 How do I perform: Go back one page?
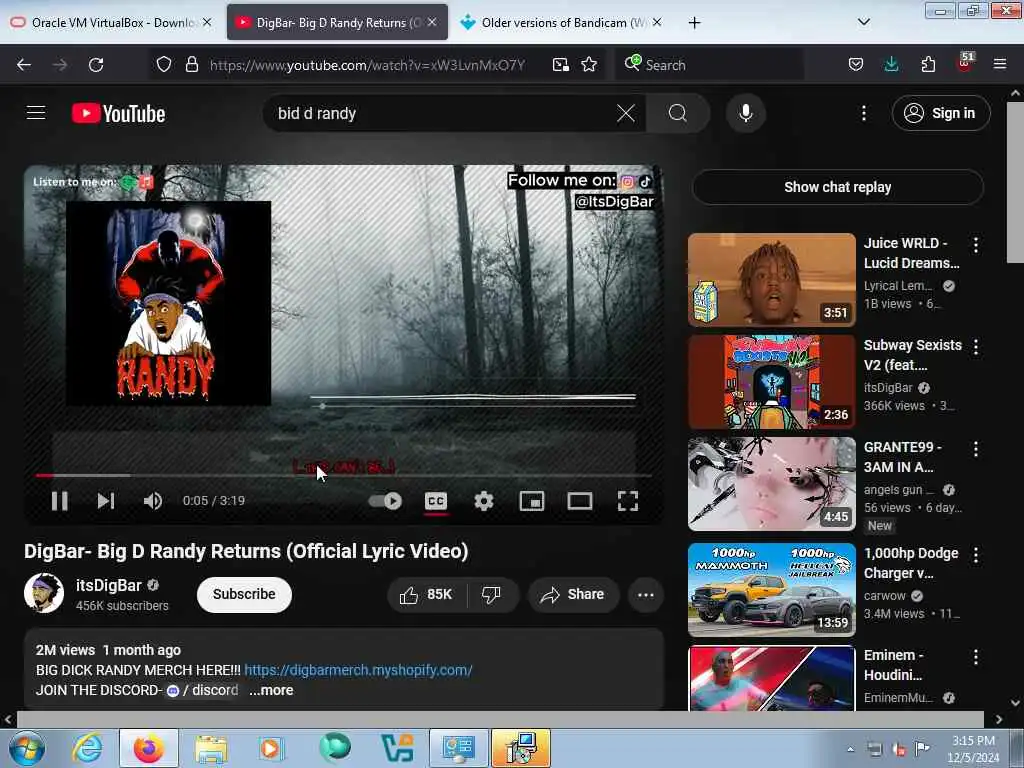(x=24, y=65)
